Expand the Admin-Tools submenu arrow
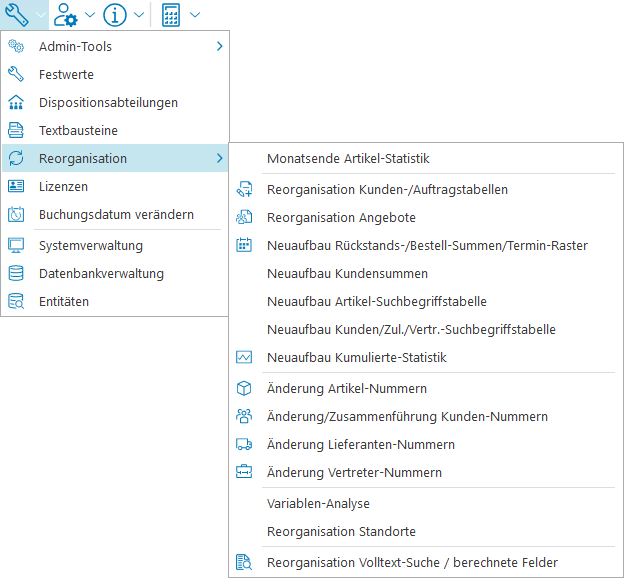This screenshot has height=578, width=624. pos(219,46)
